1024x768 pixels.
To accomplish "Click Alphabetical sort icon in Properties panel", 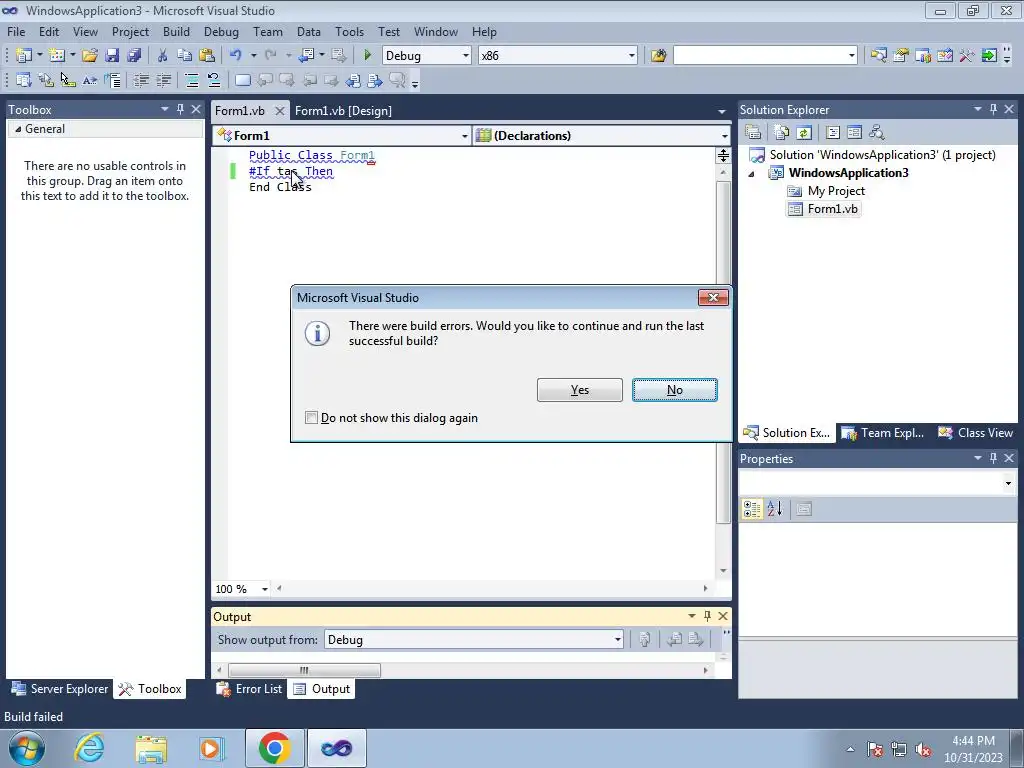I will [x=775, y=509].
